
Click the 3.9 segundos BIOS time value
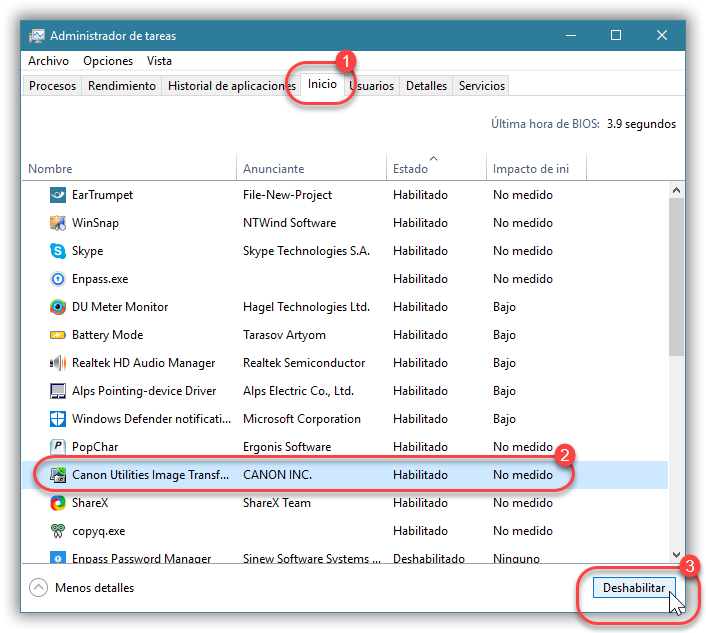641,124
